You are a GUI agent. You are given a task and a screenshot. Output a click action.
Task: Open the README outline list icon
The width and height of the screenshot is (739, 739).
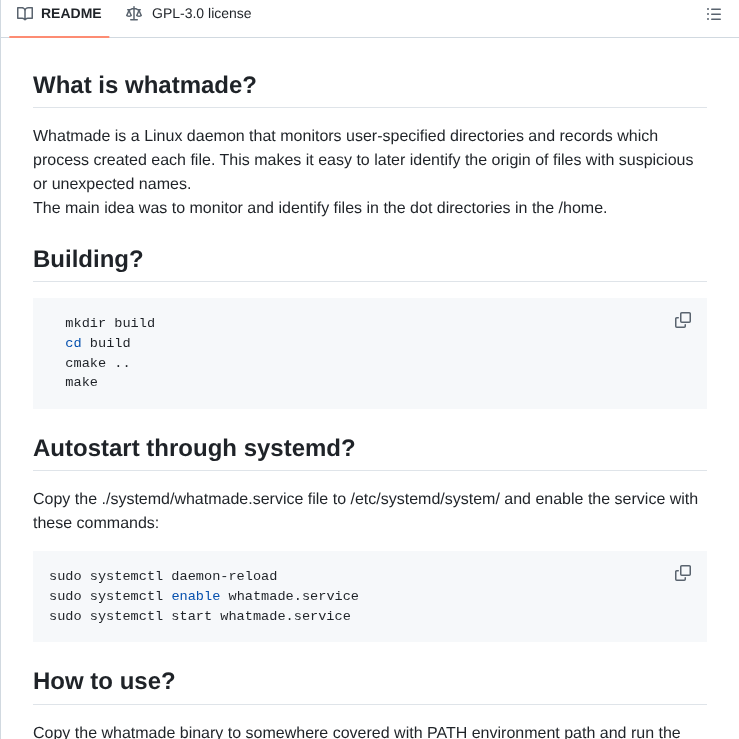point(713,14)
